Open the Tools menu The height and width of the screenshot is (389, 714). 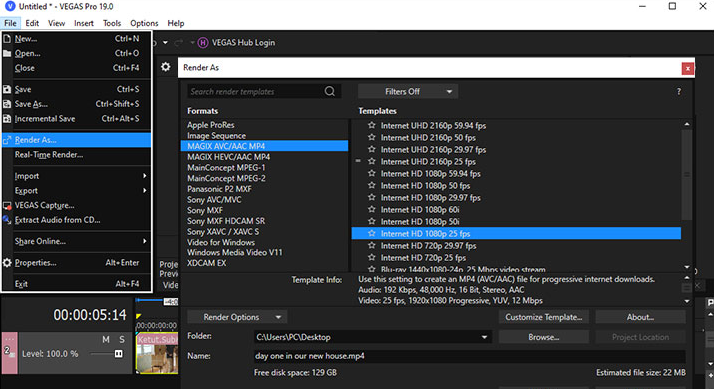(112, 23)
